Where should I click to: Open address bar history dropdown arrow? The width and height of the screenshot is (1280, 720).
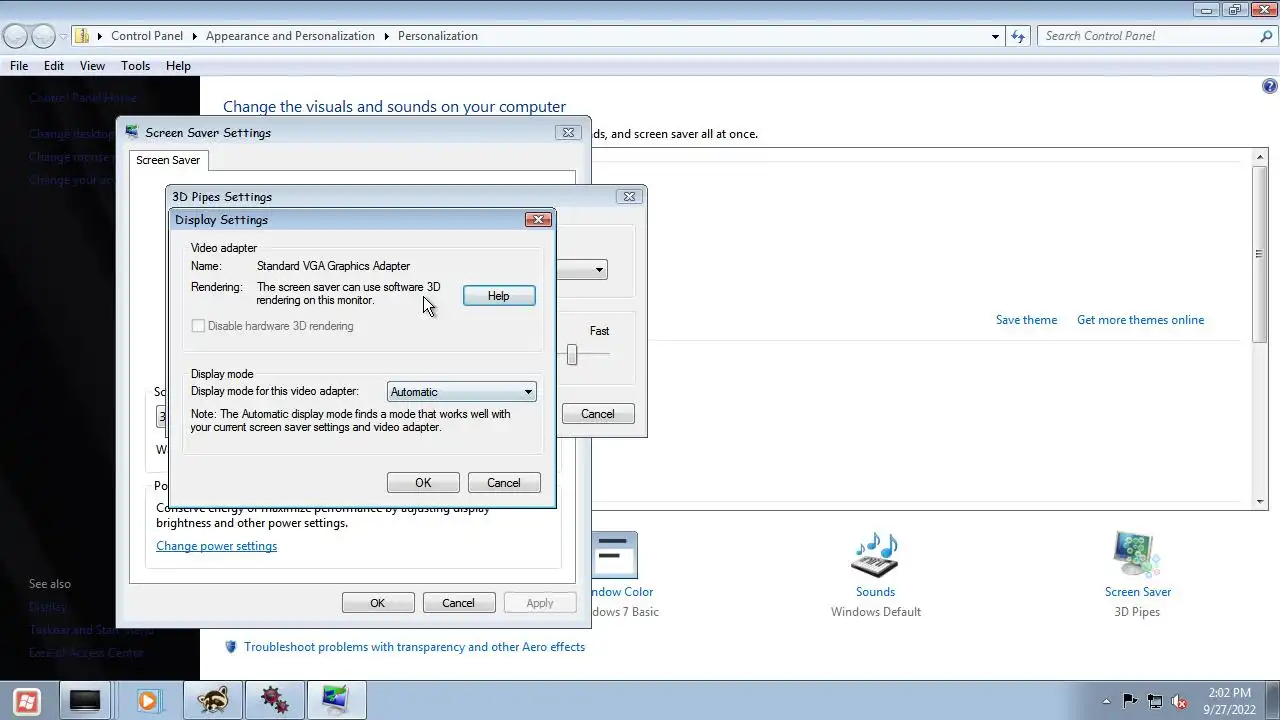tap(995, 36)
